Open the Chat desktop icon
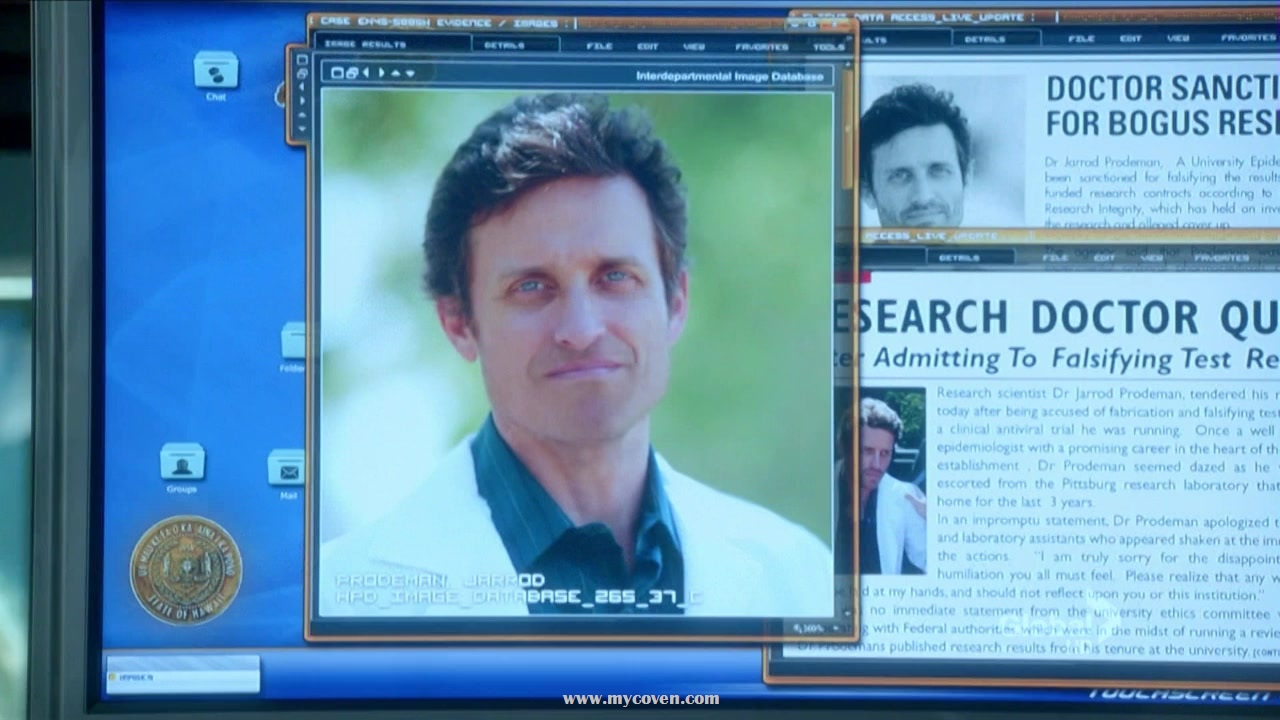 point(216,71)
